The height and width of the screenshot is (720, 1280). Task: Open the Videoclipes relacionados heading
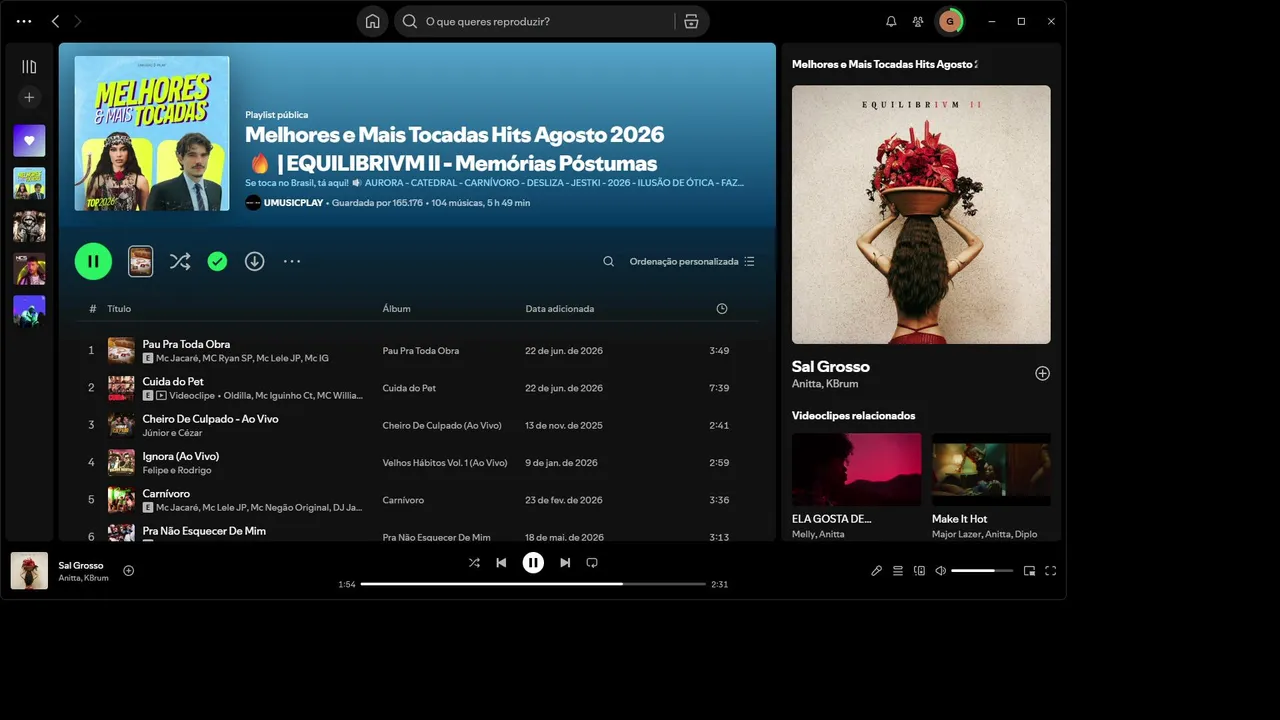coord(854,415)
